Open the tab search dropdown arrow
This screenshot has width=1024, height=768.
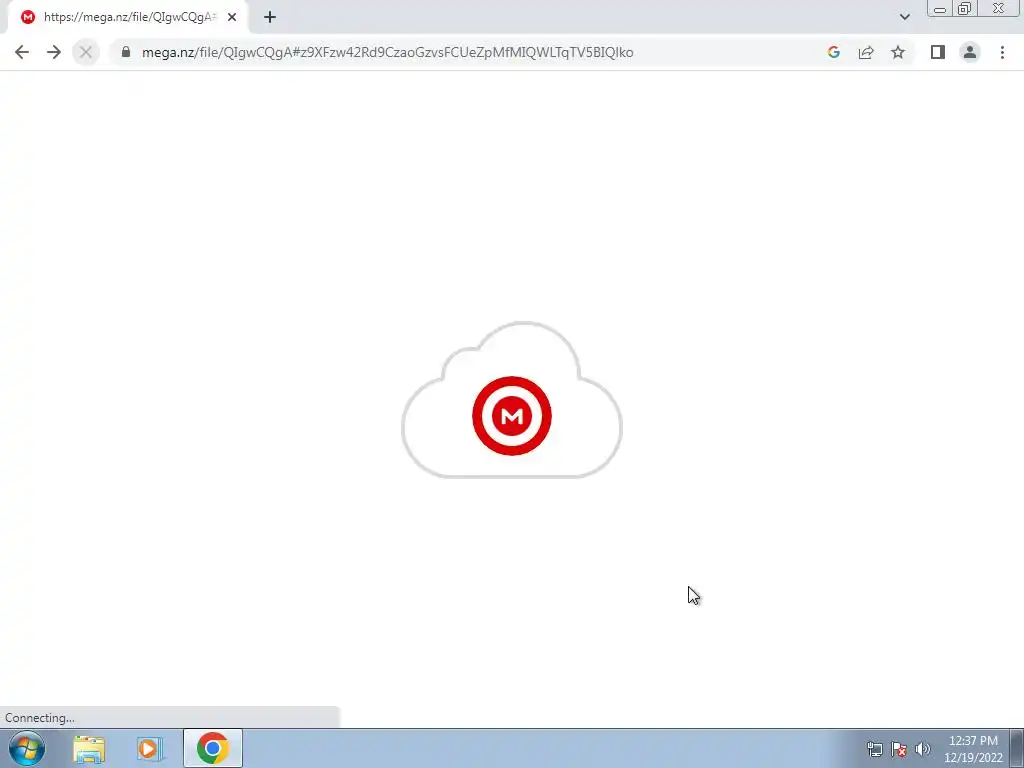[x=904, y=17]
